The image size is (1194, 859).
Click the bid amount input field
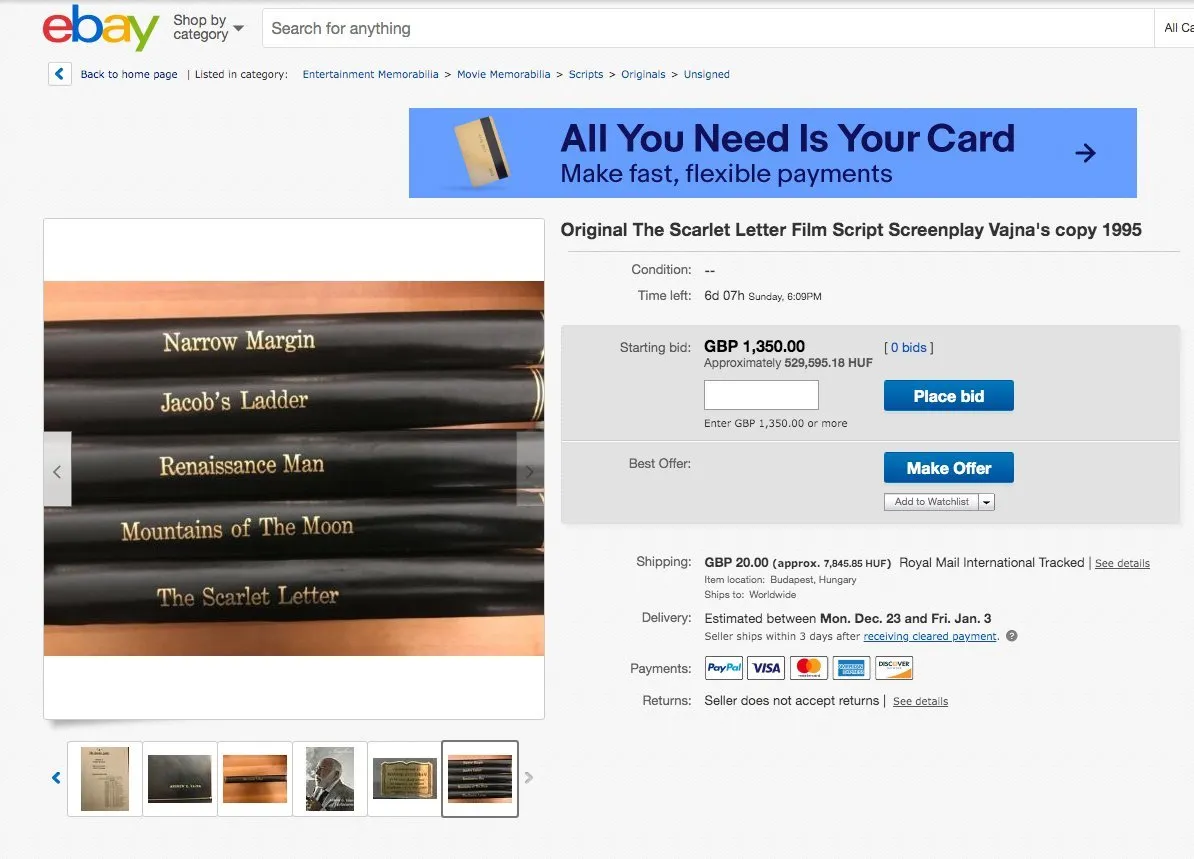[761, 395]
